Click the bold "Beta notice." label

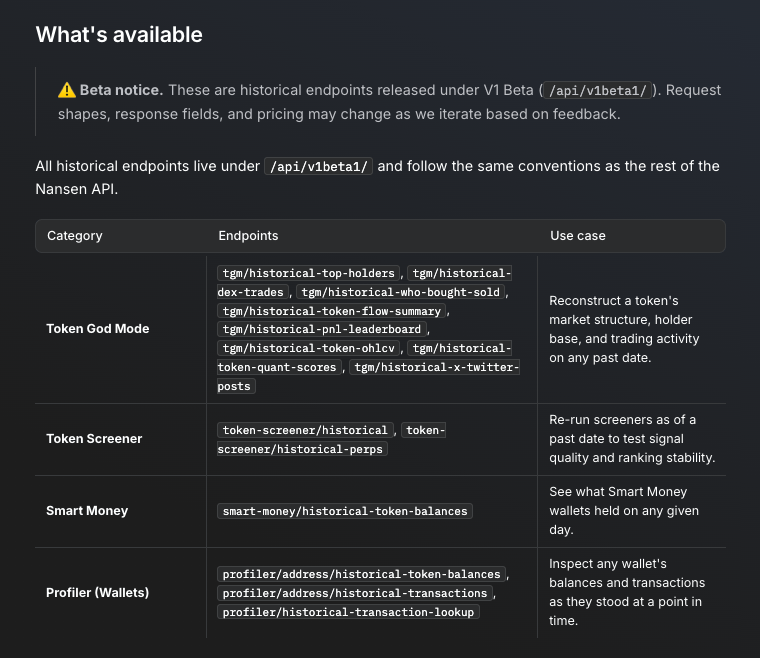pos(121,90)
